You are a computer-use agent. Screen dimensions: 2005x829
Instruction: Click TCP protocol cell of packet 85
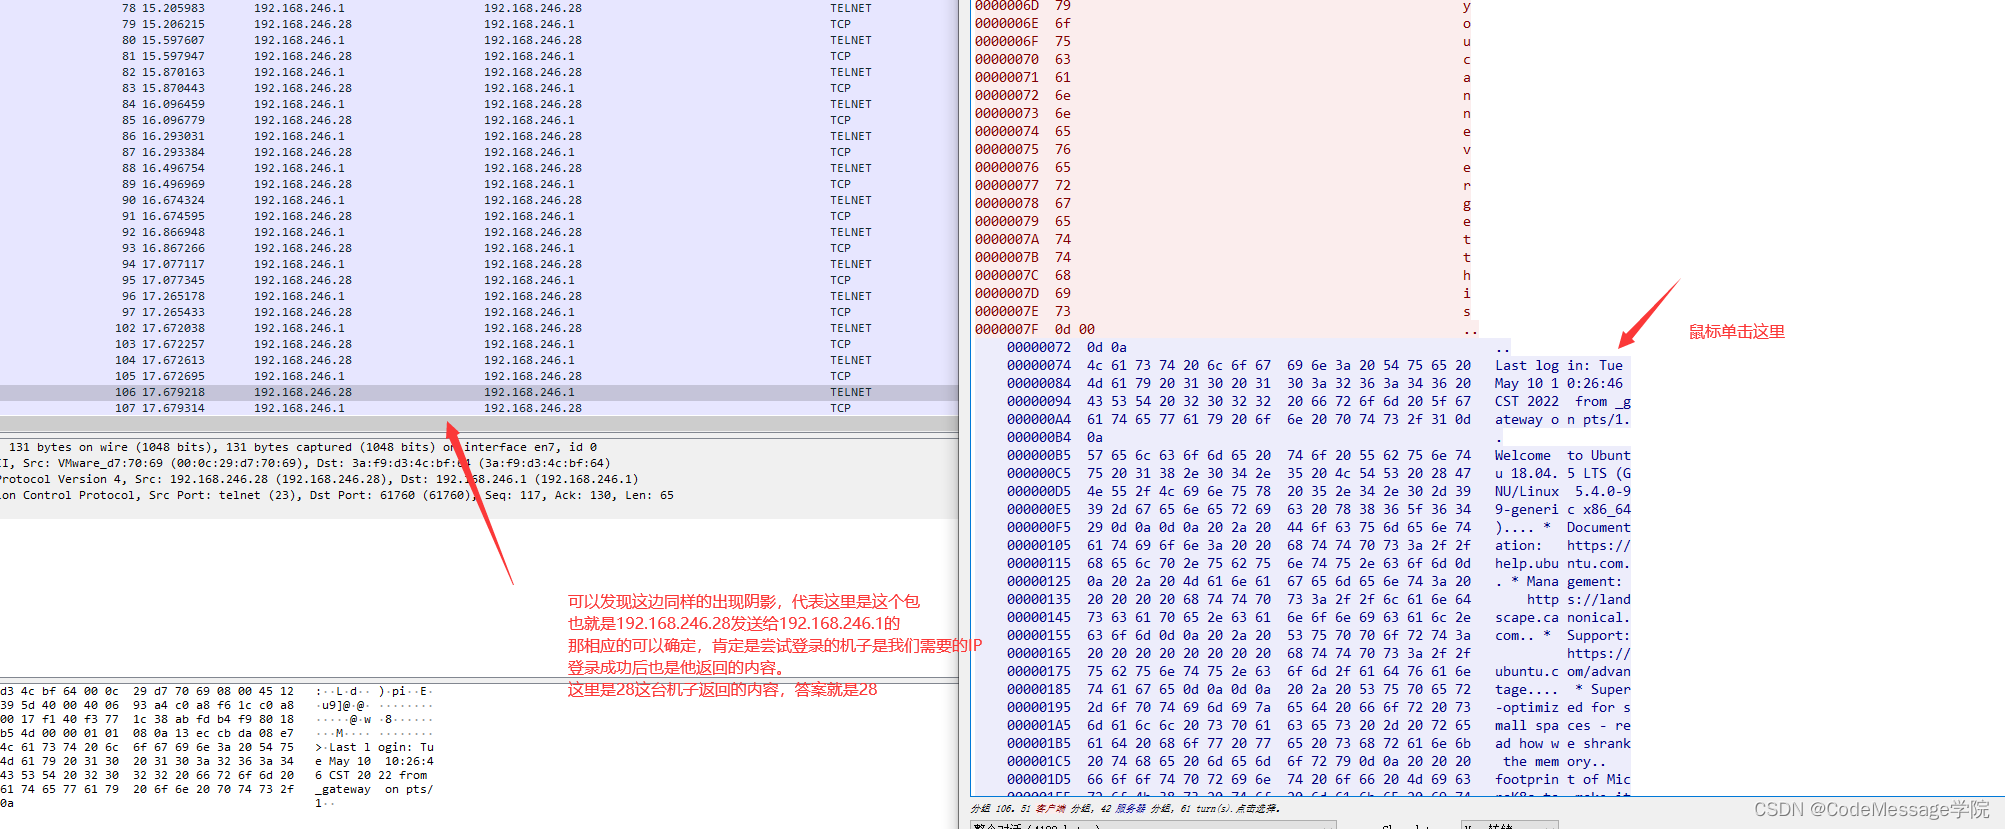coord(840,120)
